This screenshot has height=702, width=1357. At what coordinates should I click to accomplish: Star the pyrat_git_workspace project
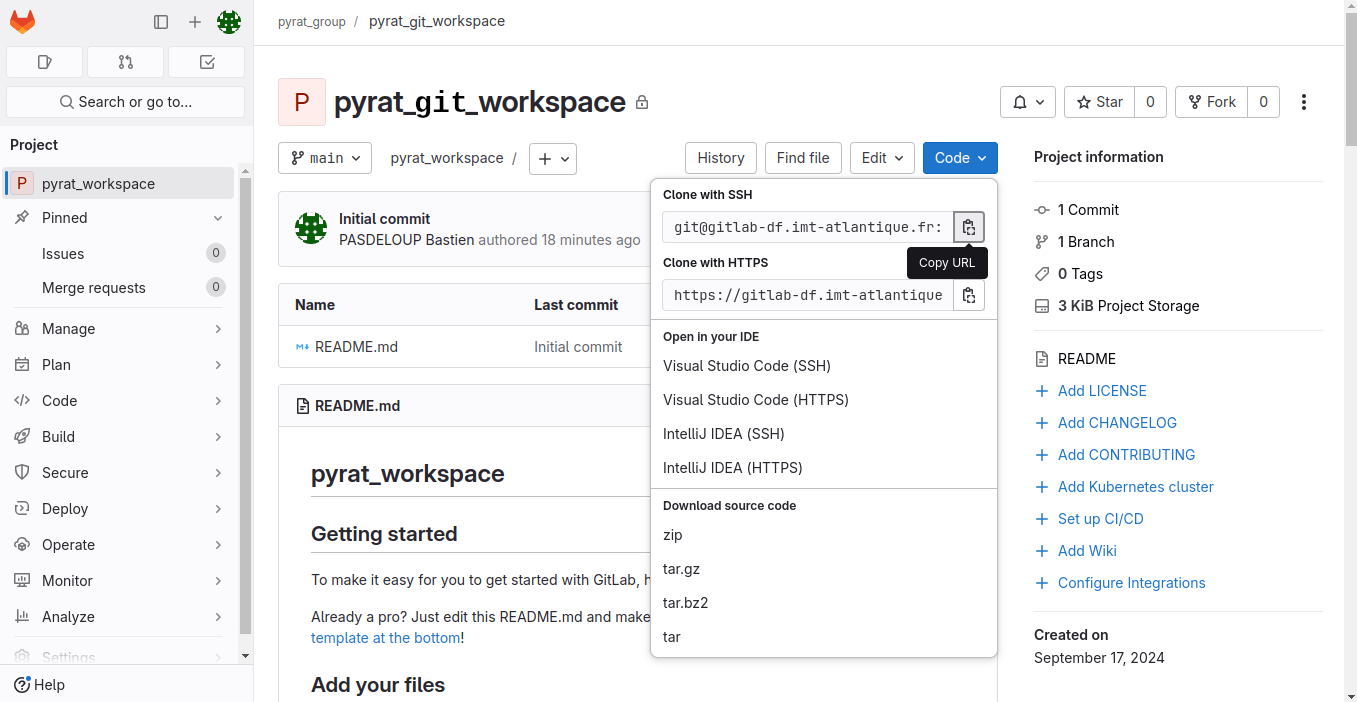pyautogui.click(x=1099, y=102)
